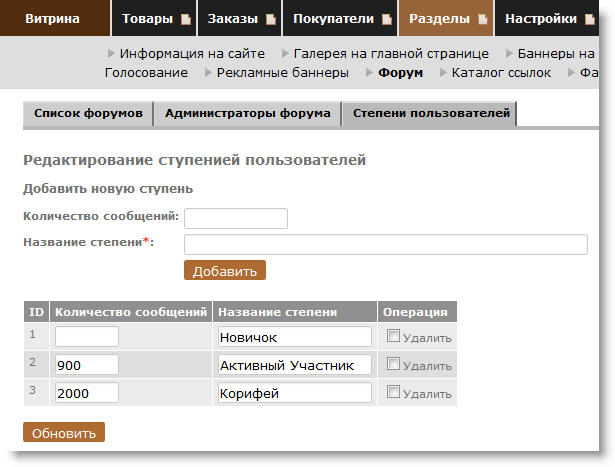Click the message count field showing 900

tap(87, 365)
